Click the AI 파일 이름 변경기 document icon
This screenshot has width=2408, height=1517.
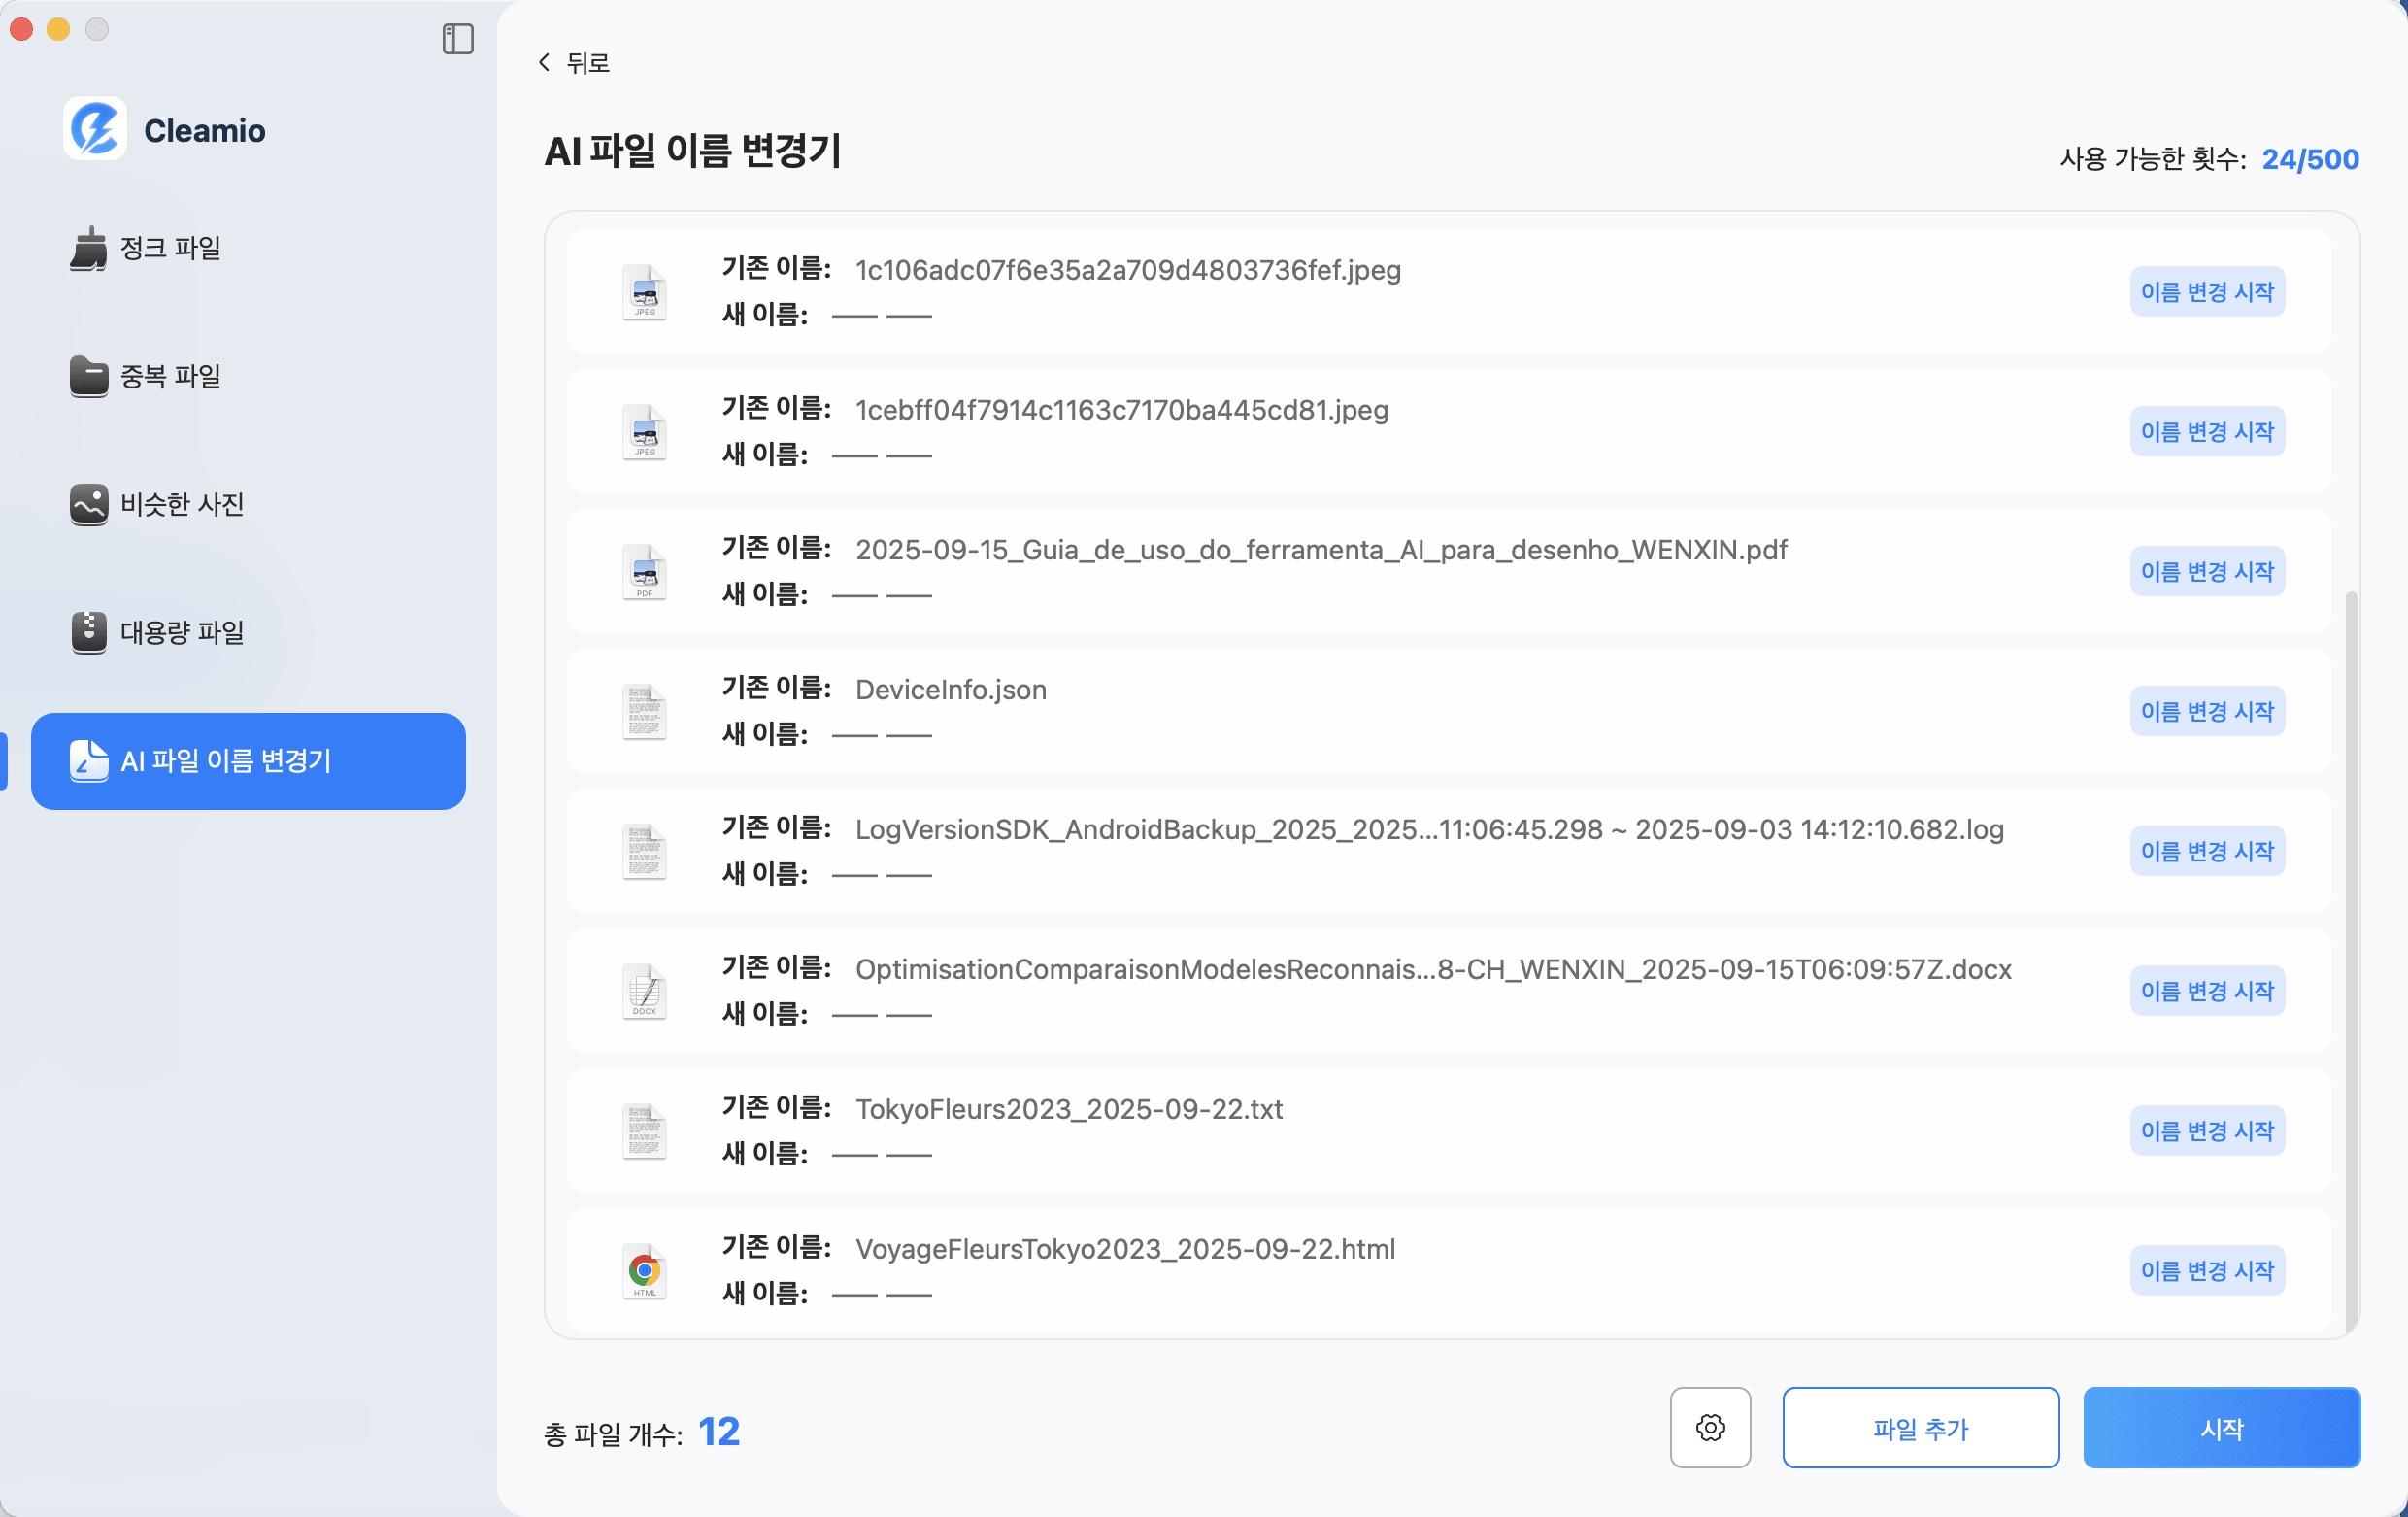89,762
